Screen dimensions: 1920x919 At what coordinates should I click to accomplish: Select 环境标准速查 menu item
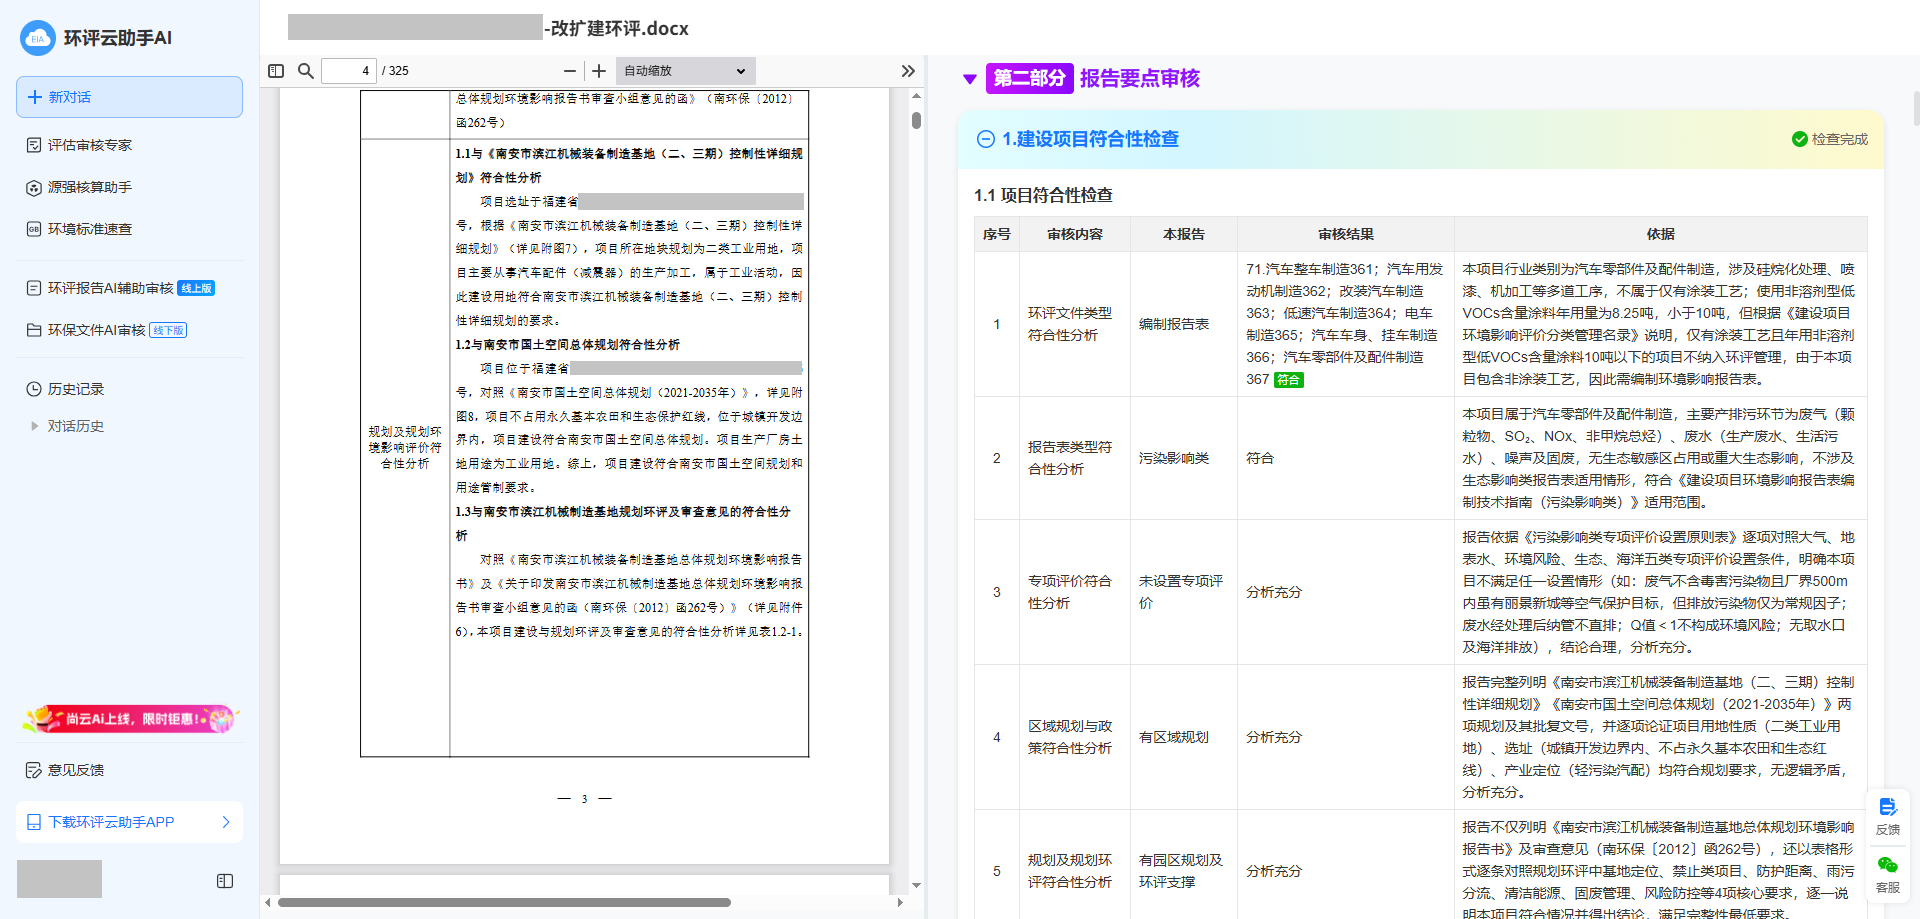[x=90, y=229]
